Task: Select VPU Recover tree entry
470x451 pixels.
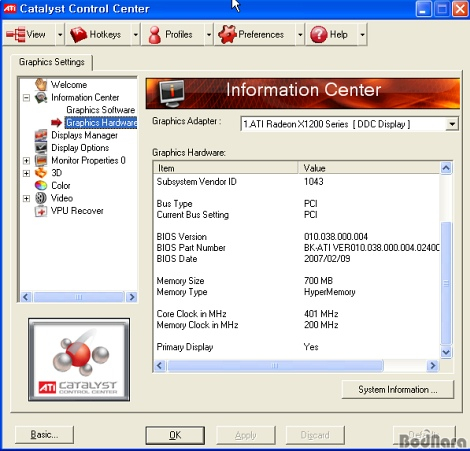Action: [77, 211]
